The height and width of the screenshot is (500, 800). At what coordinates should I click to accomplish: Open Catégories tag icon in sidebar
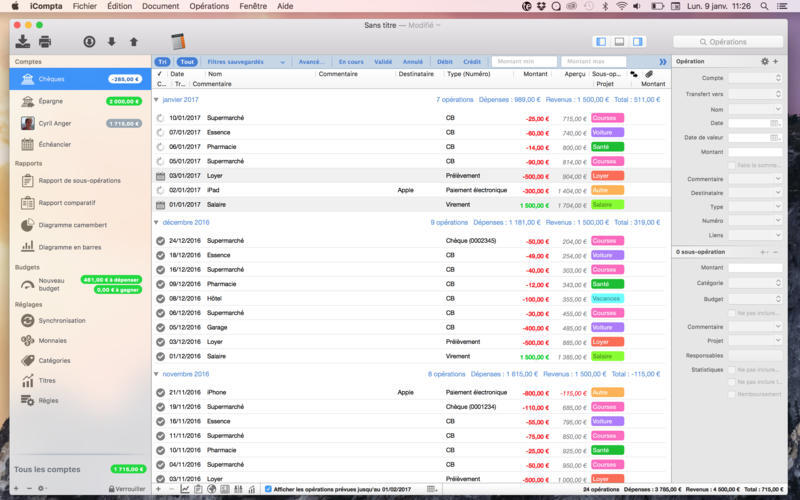28,360
